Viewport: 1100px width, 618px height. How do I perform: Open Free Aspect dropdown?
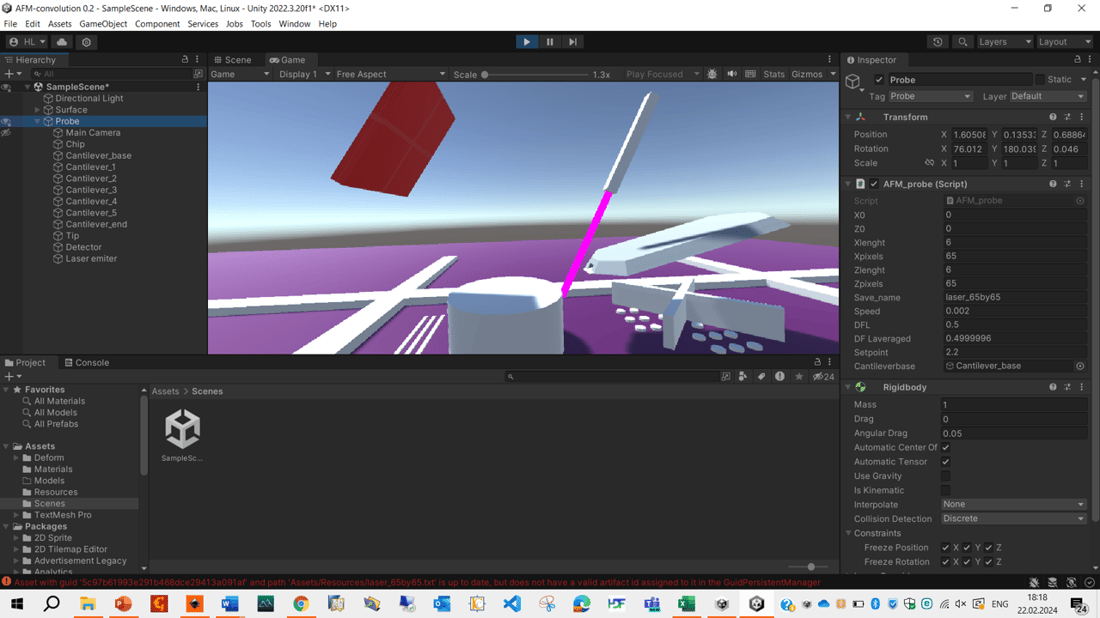pyautogui.click(x=390, y=74)
